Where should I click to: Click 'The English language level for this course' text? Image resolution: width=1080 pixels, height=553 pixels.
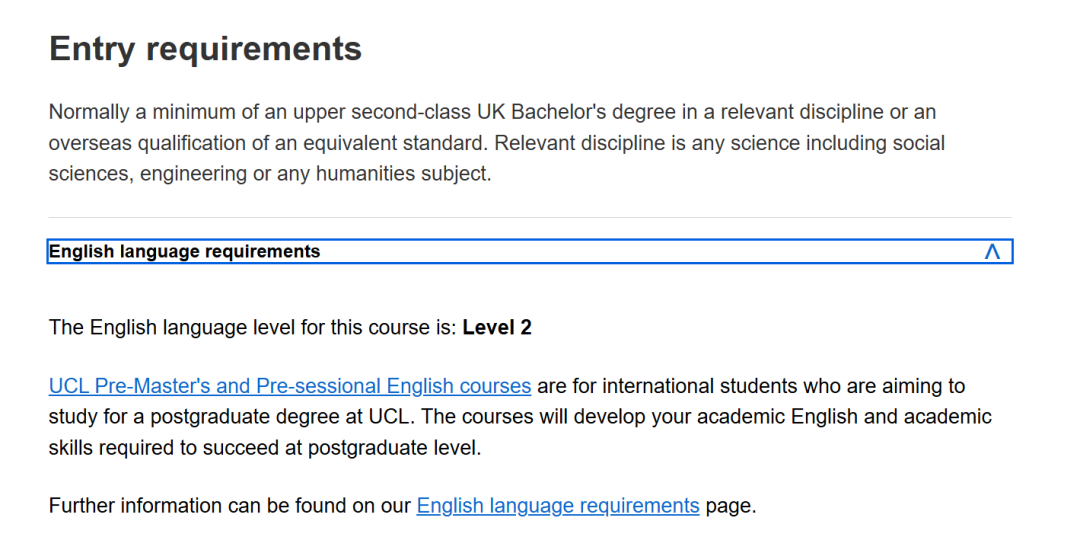(252, 328)
